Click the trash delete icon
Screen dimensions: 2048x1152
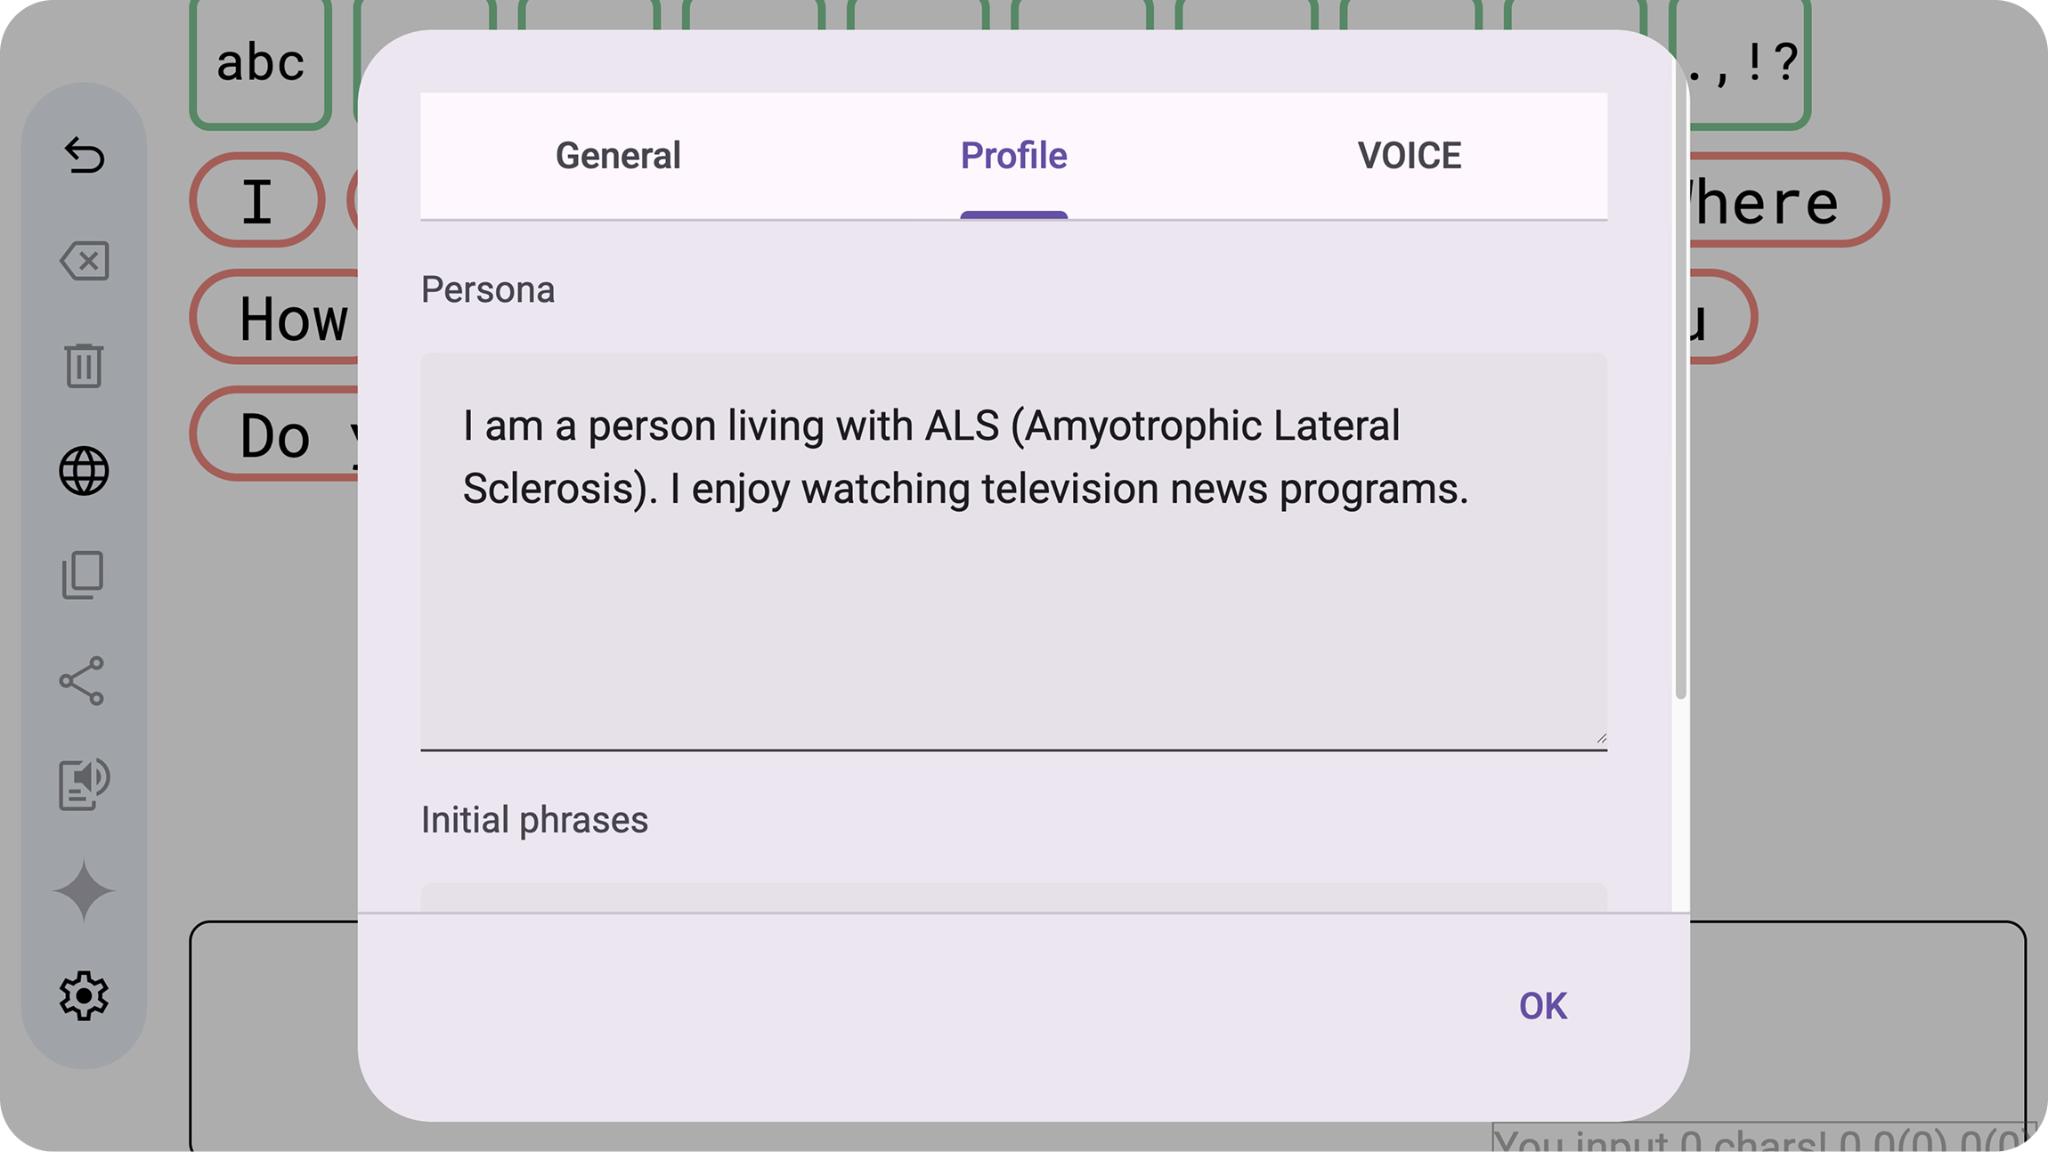pos(84,366)
